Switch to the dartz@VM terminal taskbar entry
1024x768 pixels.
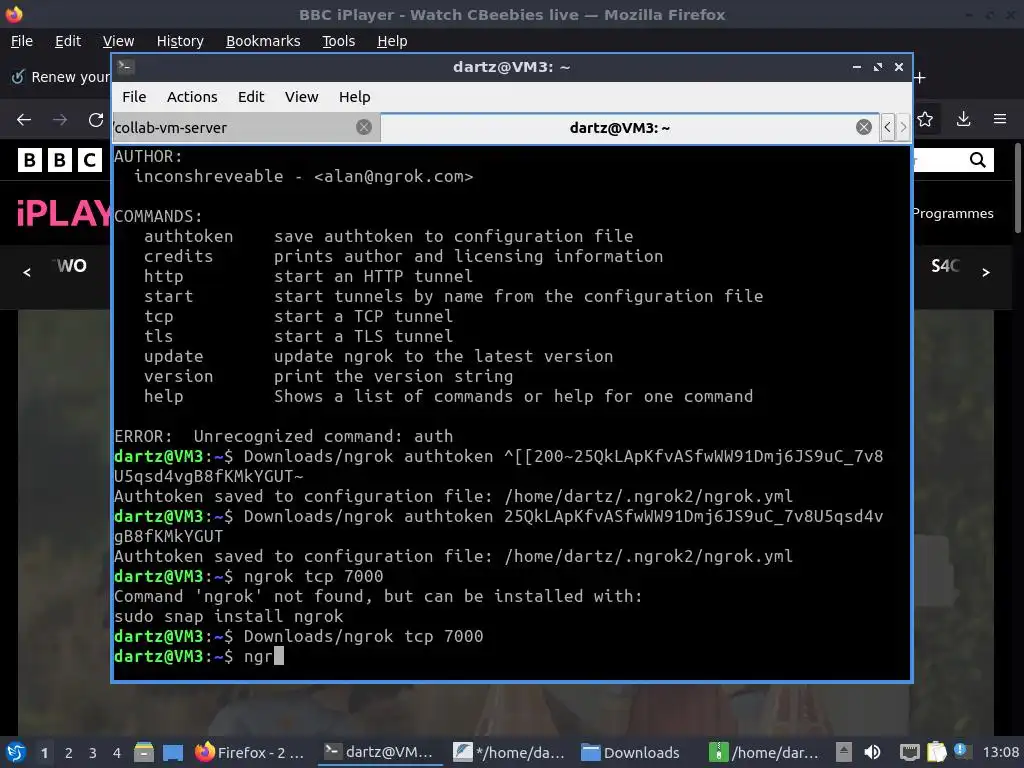pyautogui.click(x=379, y=752)
